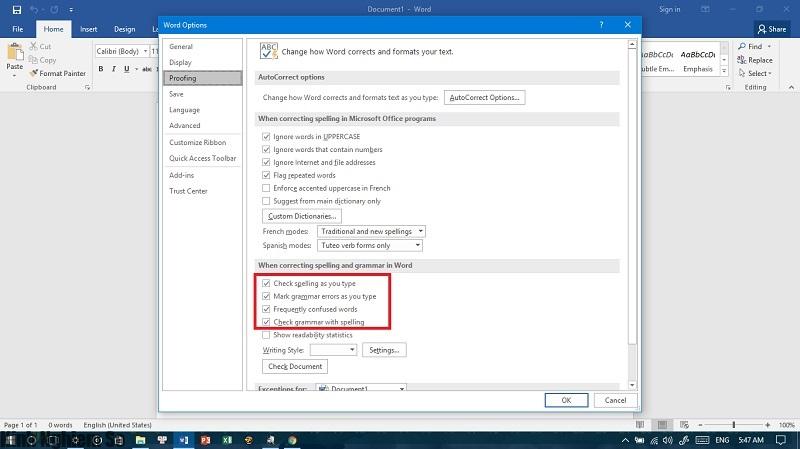Toggle Ignore words that contain numbers
800x449 pixels.
(266, 149)
